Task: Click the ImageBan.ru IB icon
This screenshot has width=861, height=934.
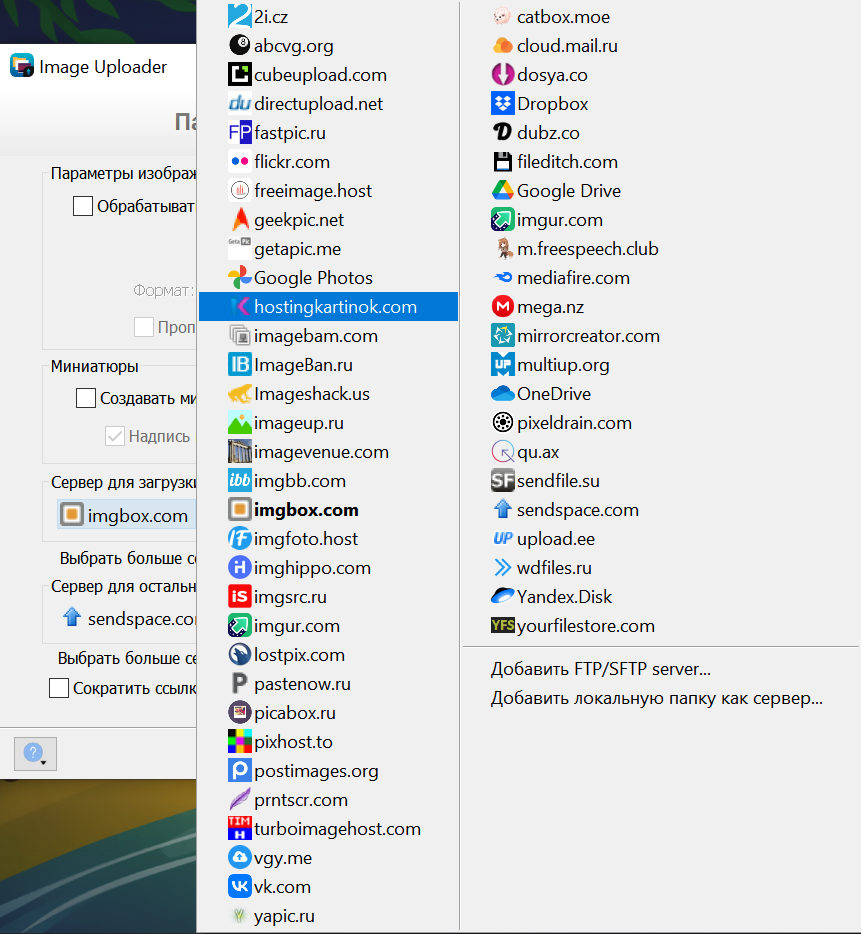Action: [x=240, y=365]
